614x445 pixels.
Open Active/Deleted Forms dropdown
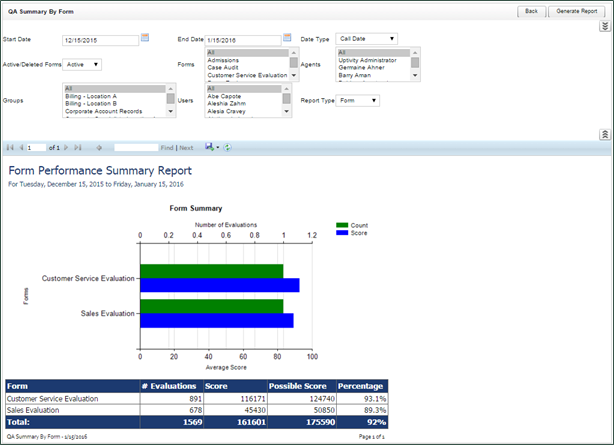click(x=83, y=64)
